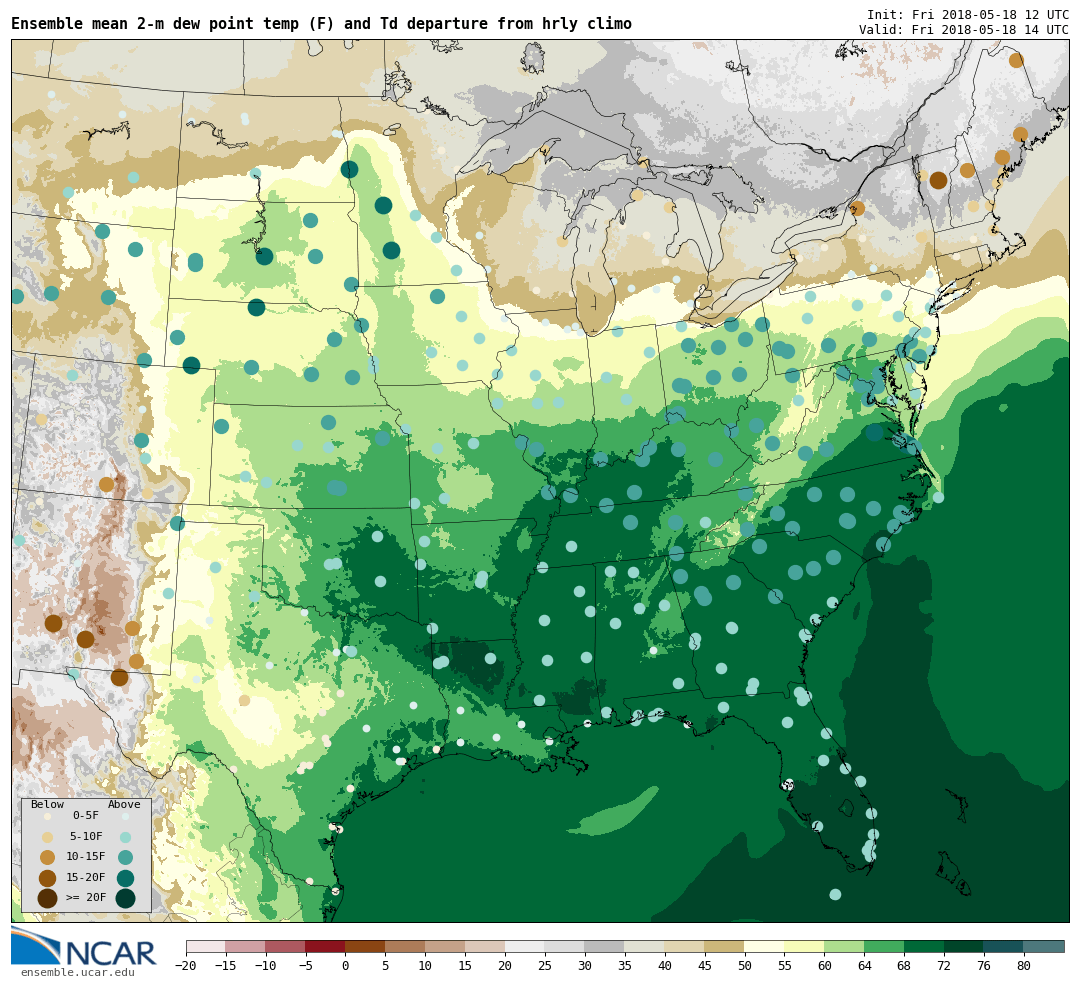Select colorbar swatch between 5 and 10

pos(406,947)
